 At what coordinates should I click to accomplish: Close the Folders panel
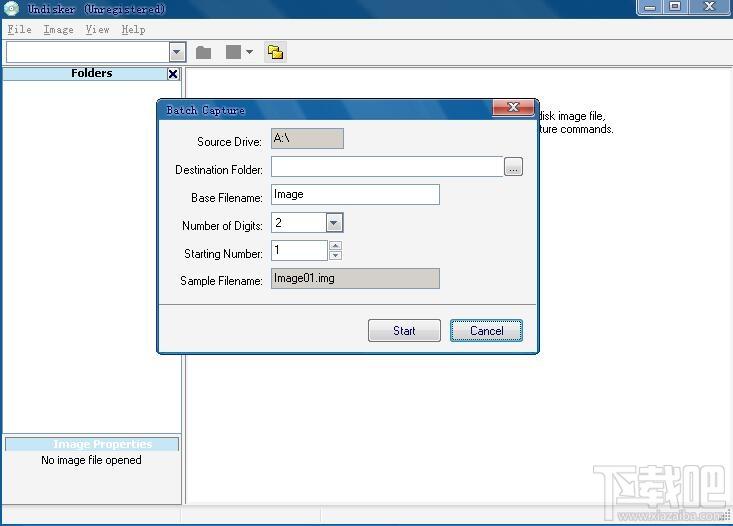(x=173, y=74)
